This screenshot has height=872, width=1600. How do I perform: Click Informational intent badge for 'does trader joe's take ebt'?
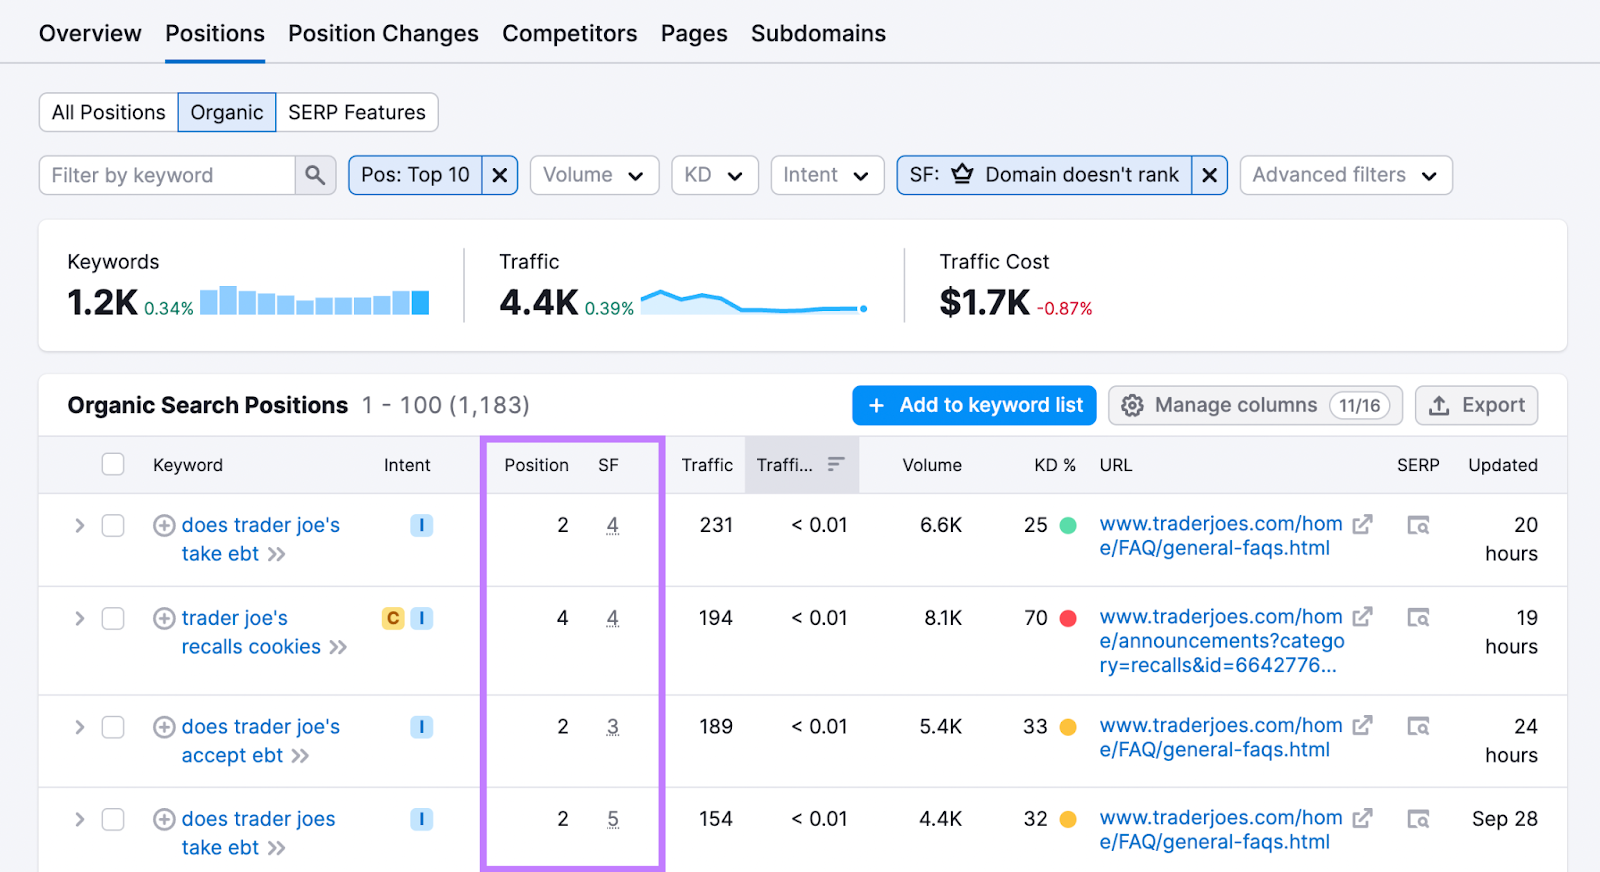point(421,525)
